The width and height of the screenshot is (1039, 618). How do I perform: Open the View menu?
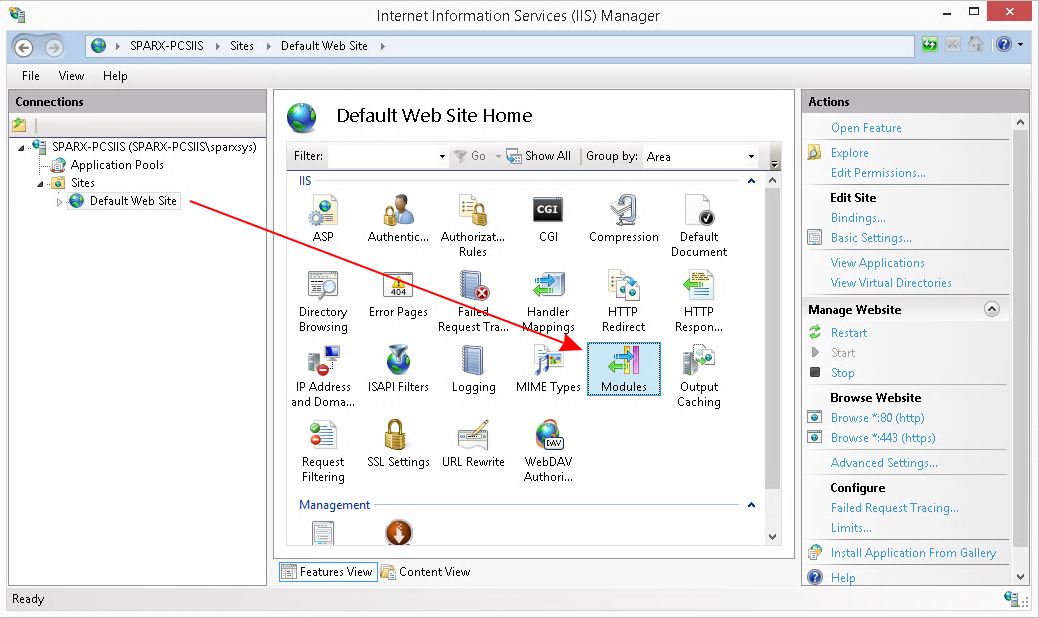[x=71, y=76]
